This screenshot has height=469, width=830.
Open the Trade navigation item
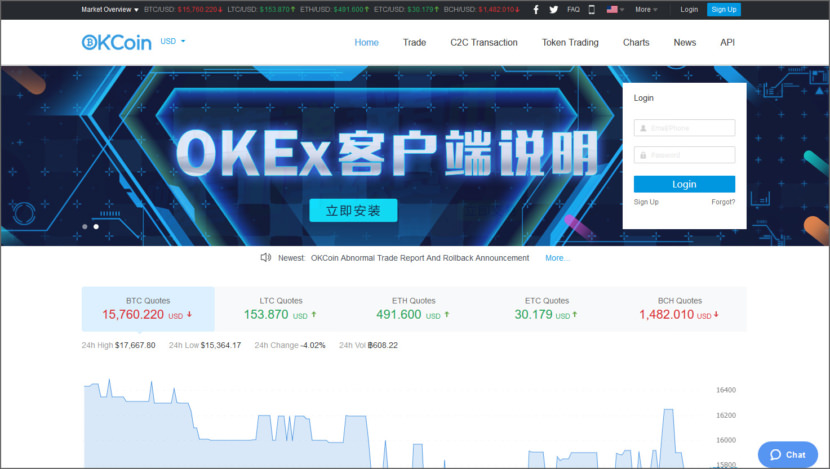point(414,42)
